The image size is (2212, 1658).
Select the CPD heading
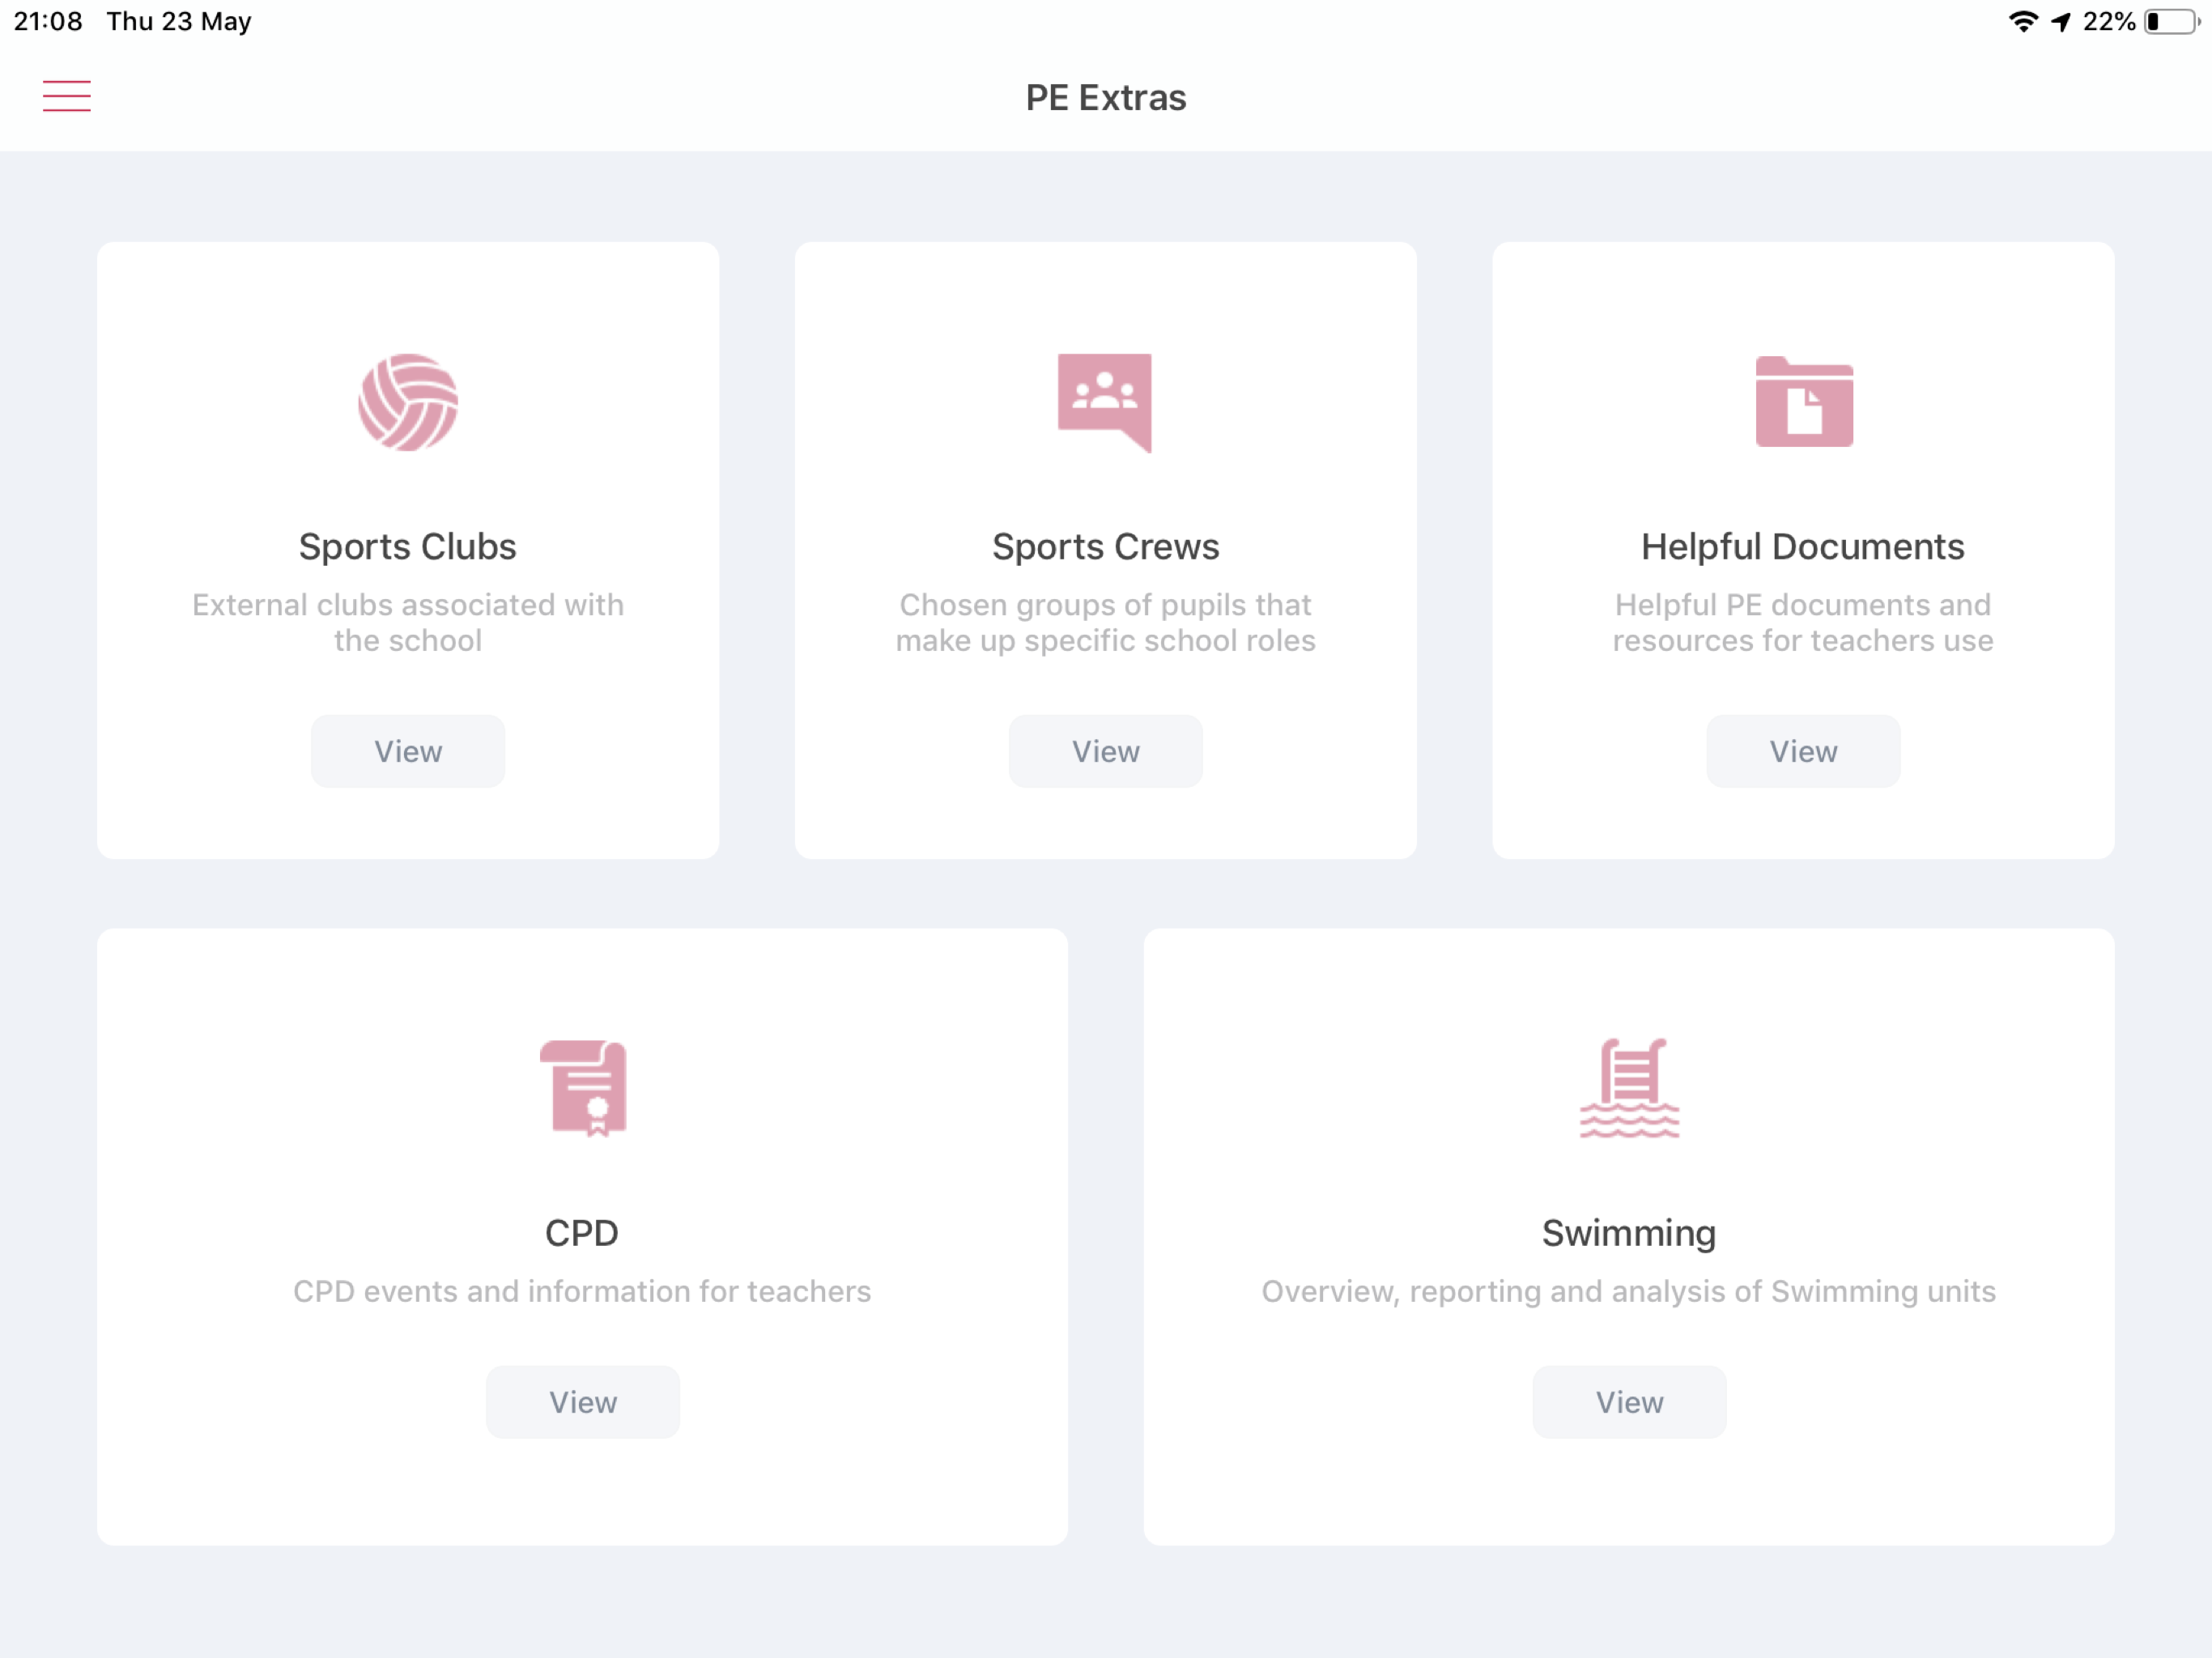coord(582,1233)
